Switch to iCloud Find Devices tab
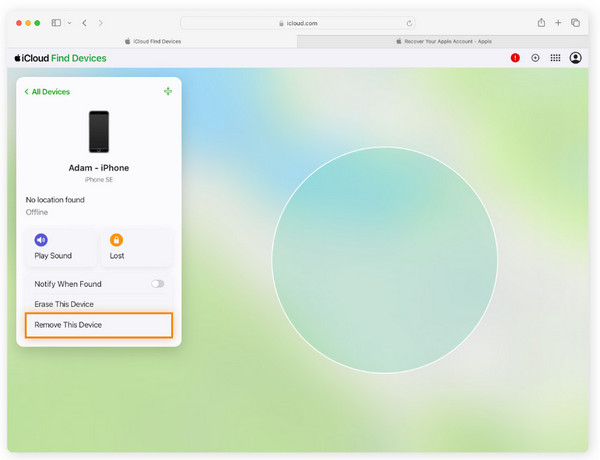The height and width of the screenshot is (460, 600). 153,41
